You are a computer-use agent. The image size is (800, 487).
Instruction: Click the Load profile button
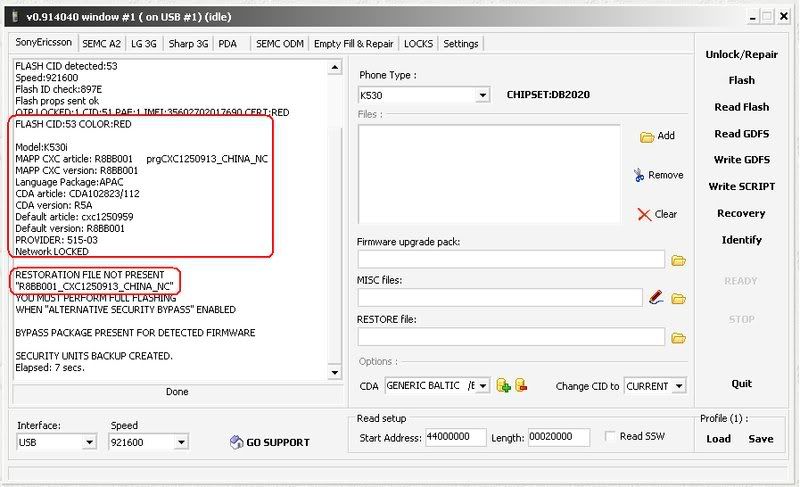coord(718,439)
